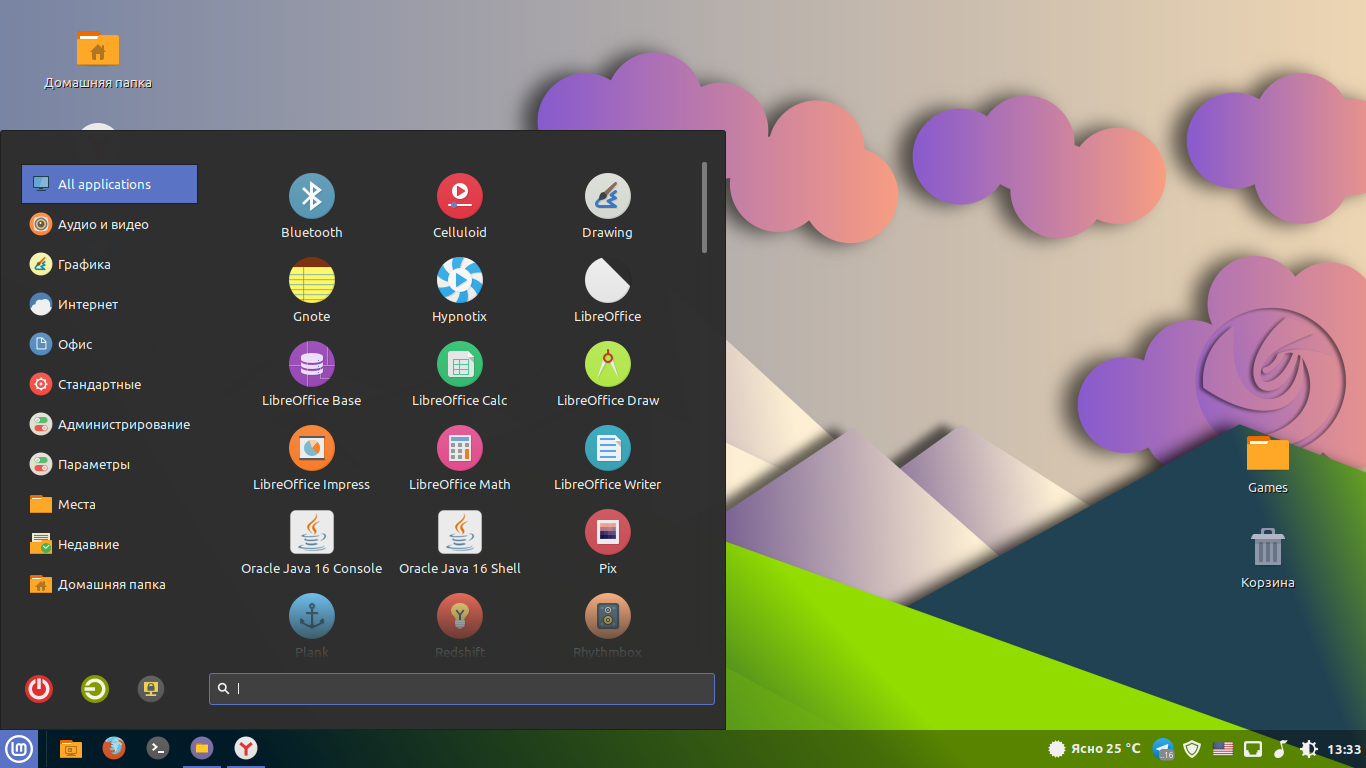Open the Администрирование category
Screen dimensions: 1366x768
[x=110, y=424]
